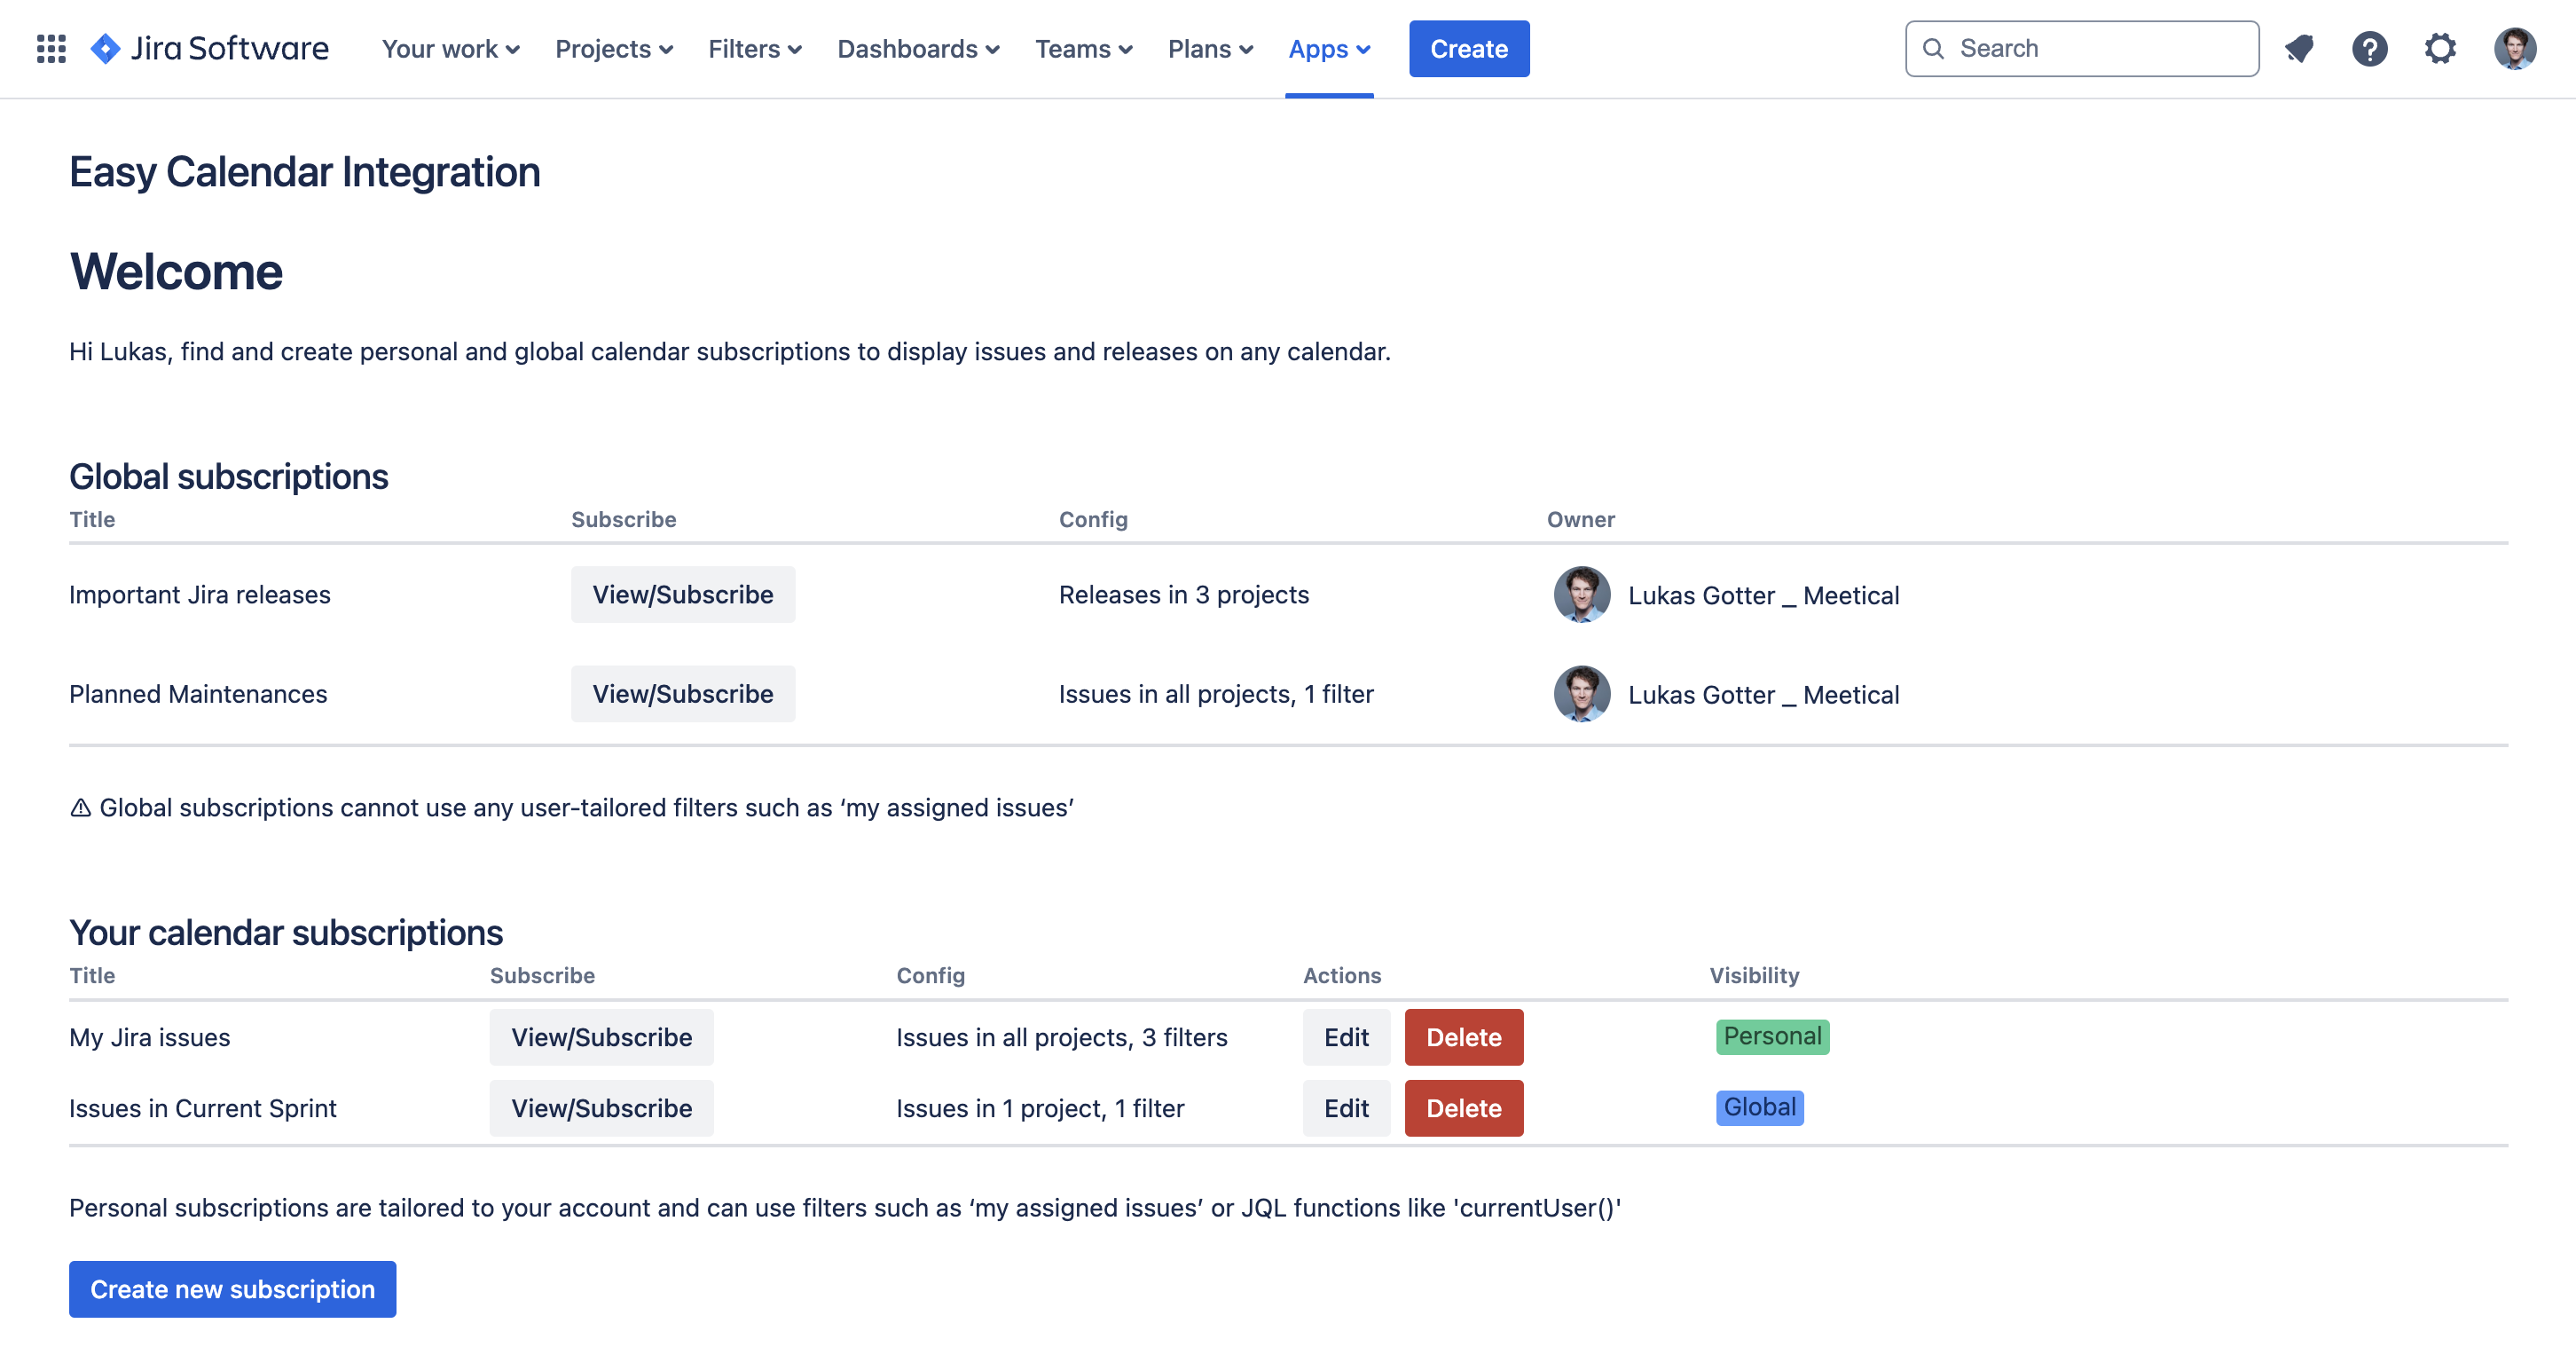
Task: Click the Personal visibility badge
Action: (x=1772, y=1036)
